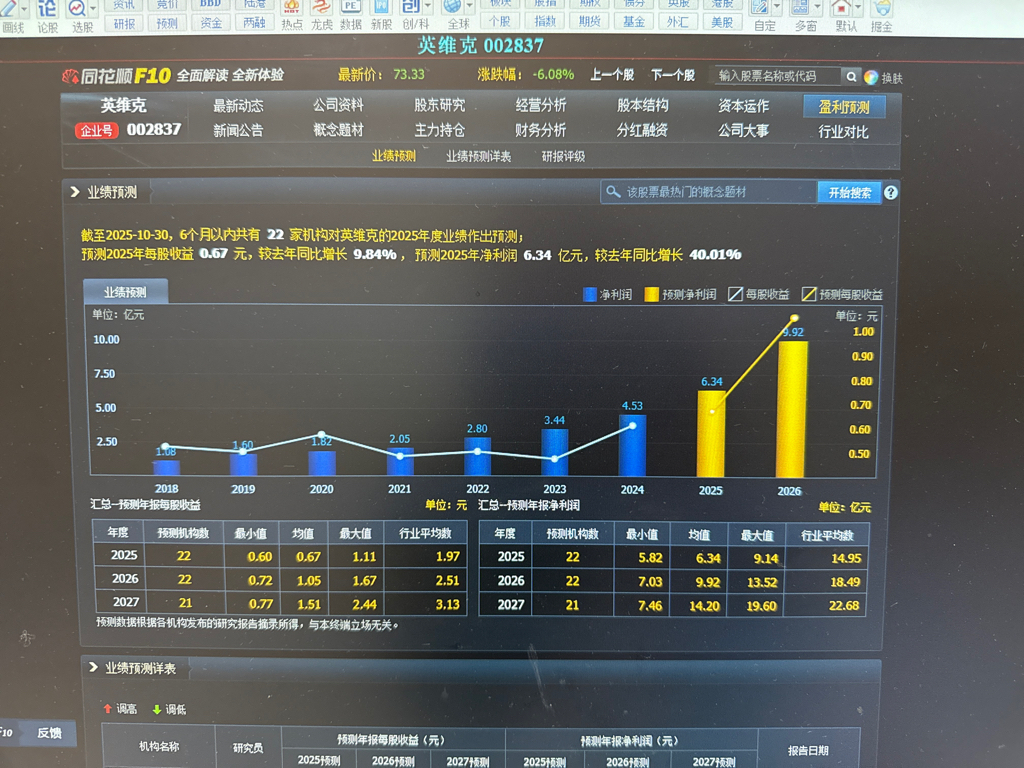Click the 调低 down-arrow indicator

[169, 709]
